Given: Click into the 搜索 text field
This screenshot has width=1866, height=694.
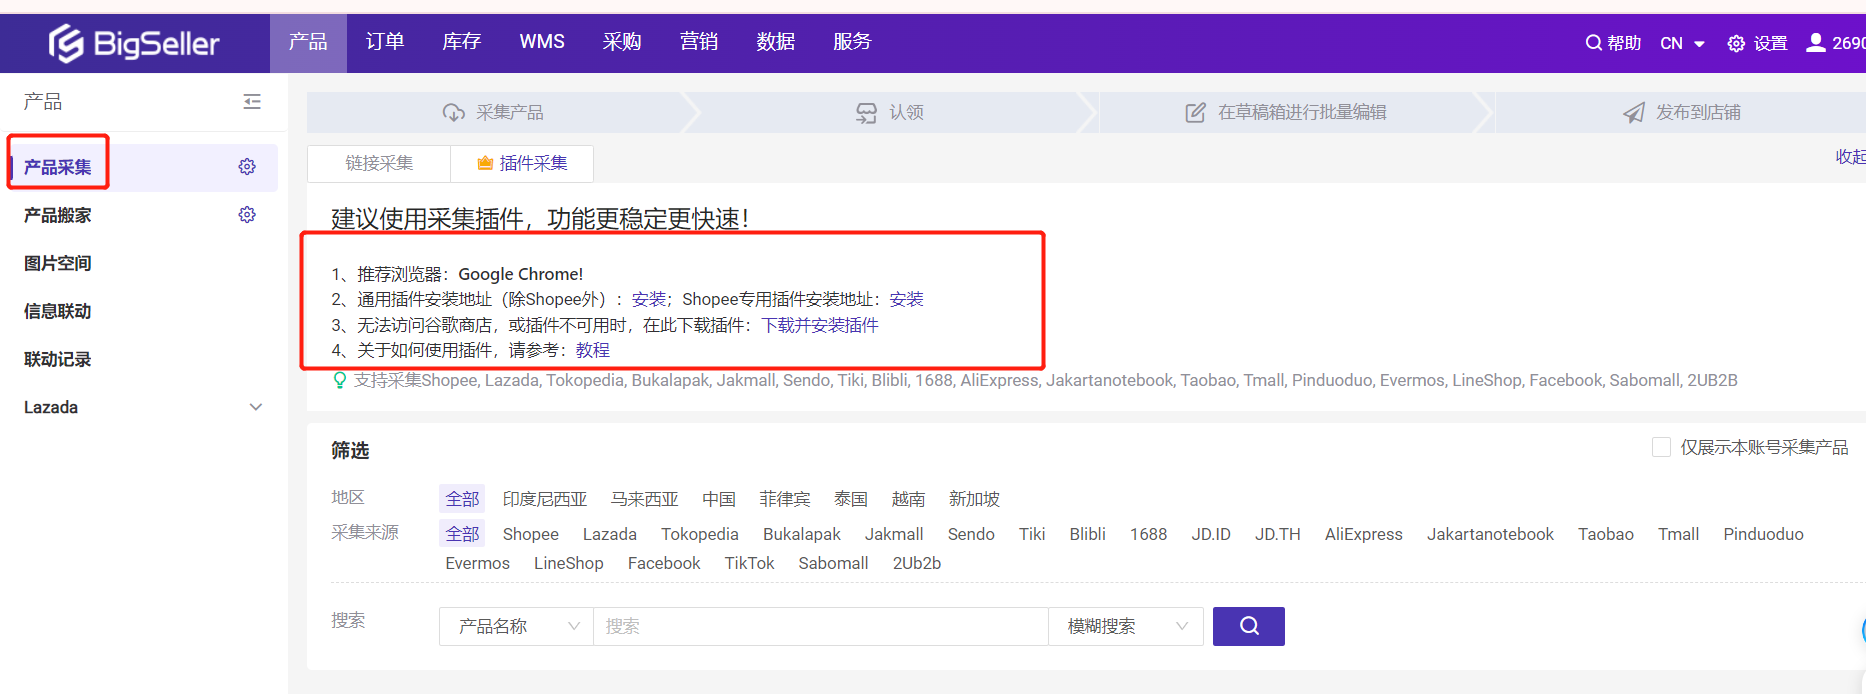Looking at the screenshot, I should coord(820,626).
